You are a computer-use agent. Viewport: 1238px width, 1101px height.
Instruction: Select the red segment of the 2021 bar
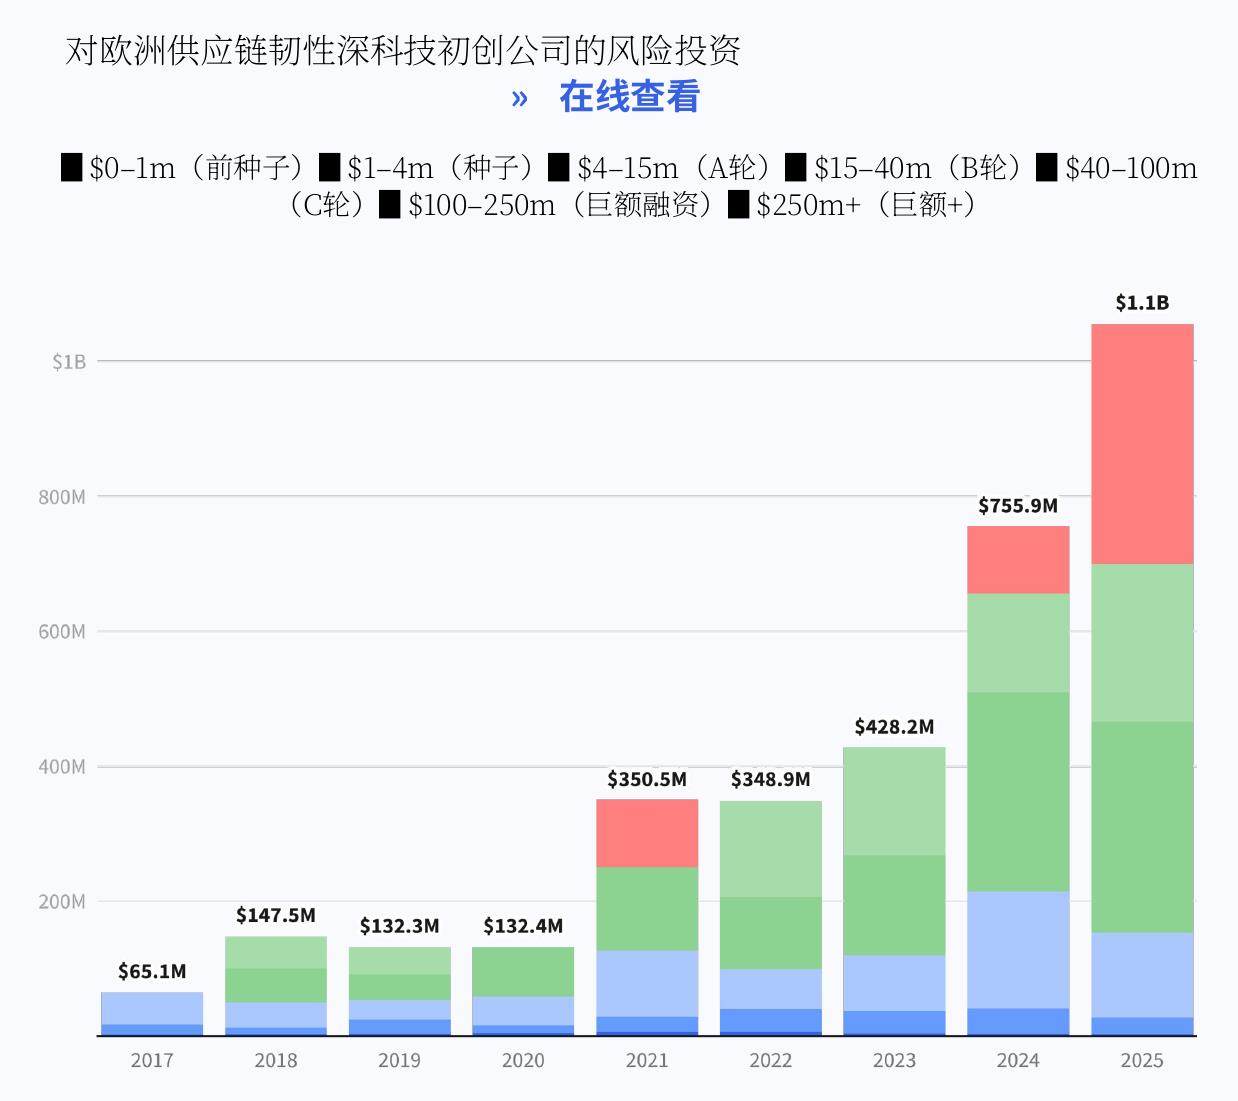(647, 833)
